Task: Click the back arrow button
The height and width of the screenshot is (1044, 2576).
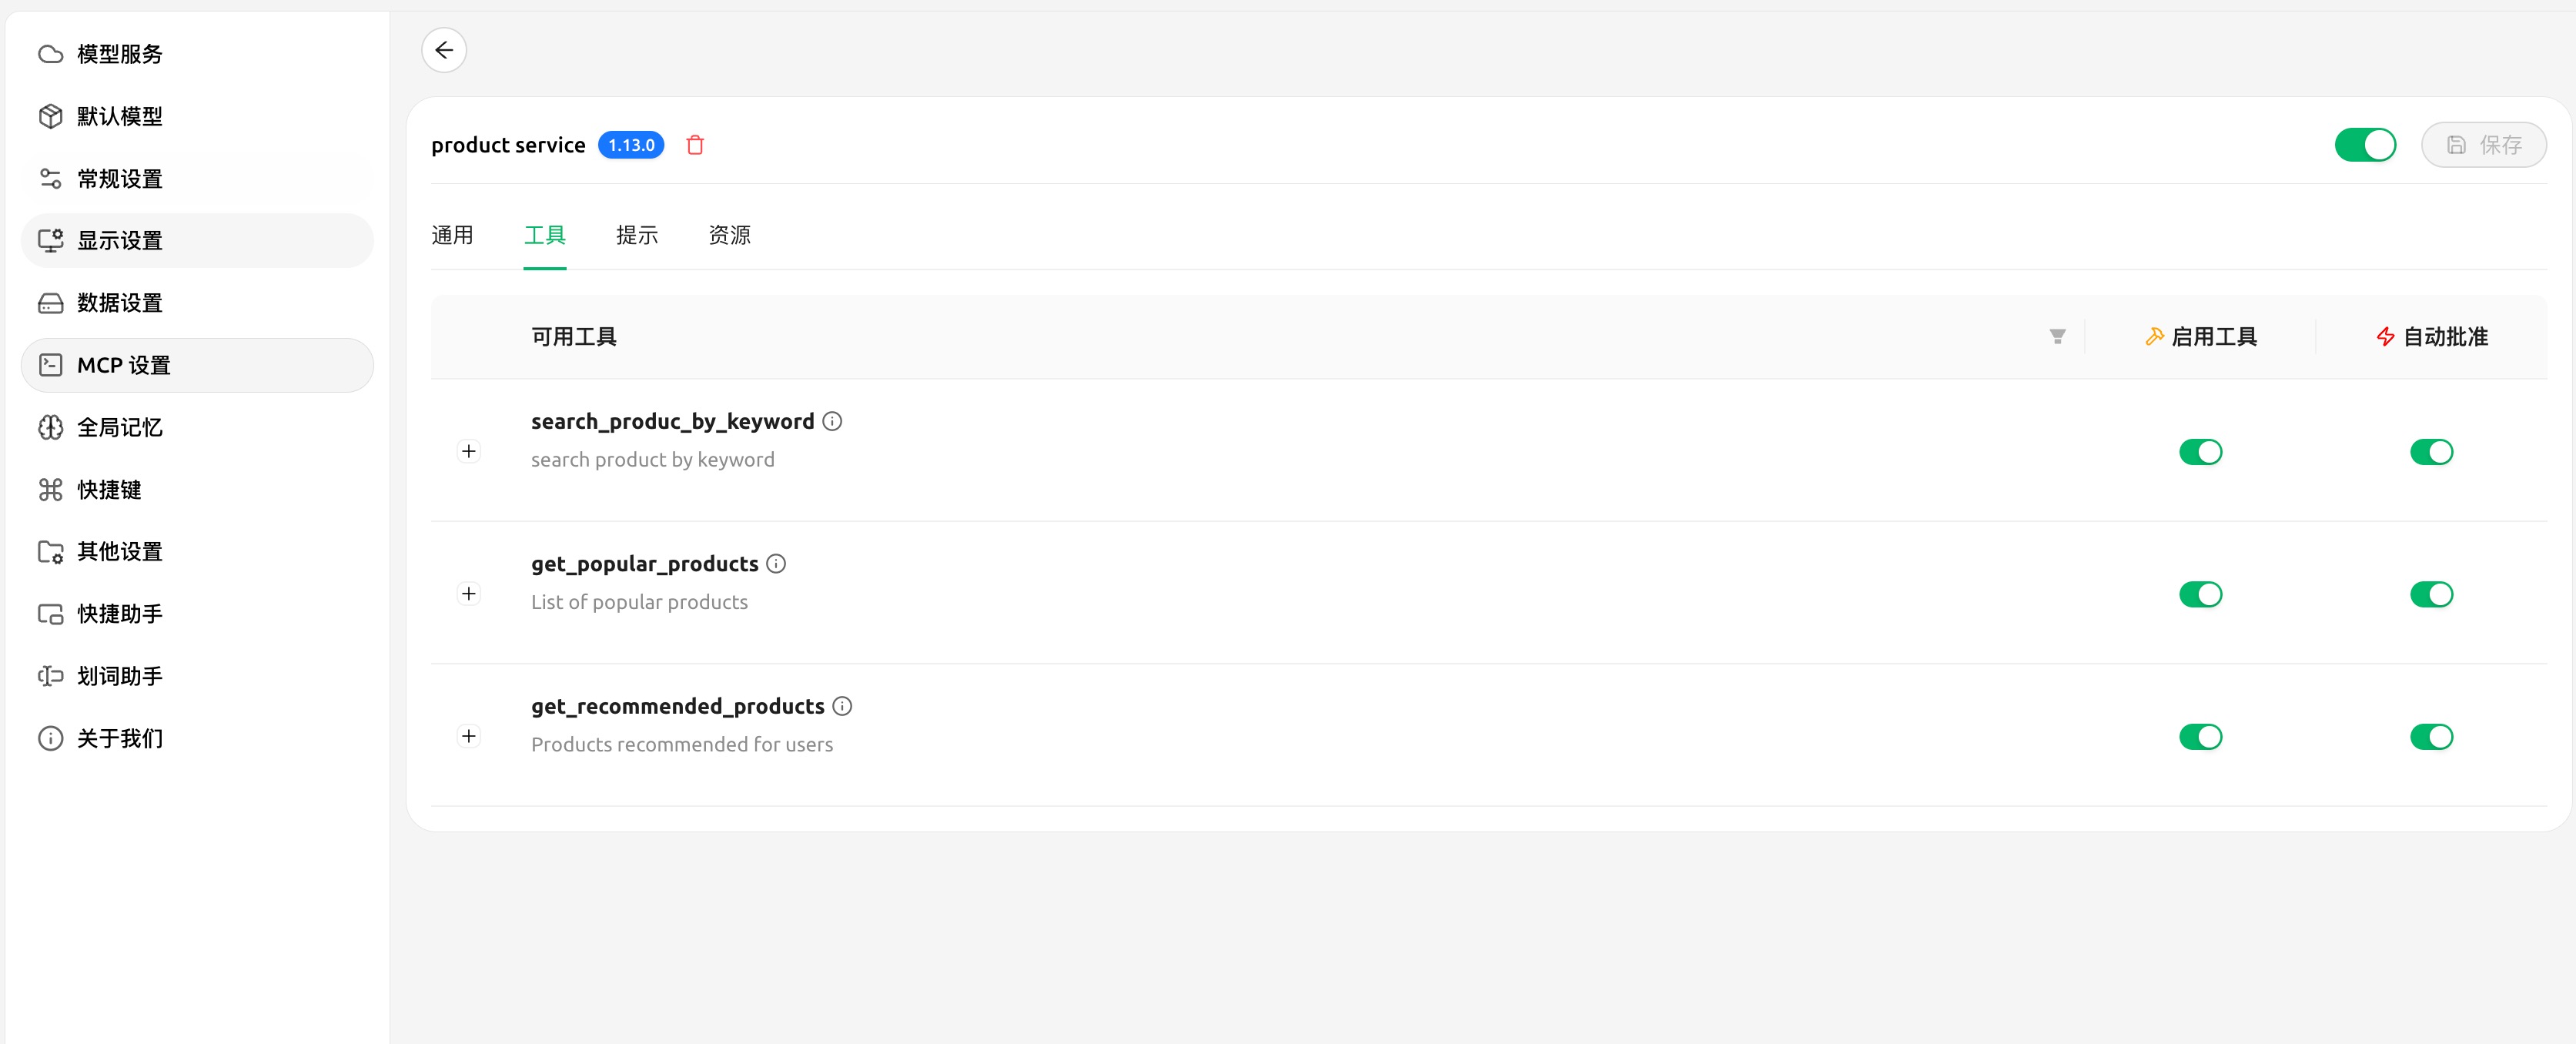Action: [x=444, y=50]
